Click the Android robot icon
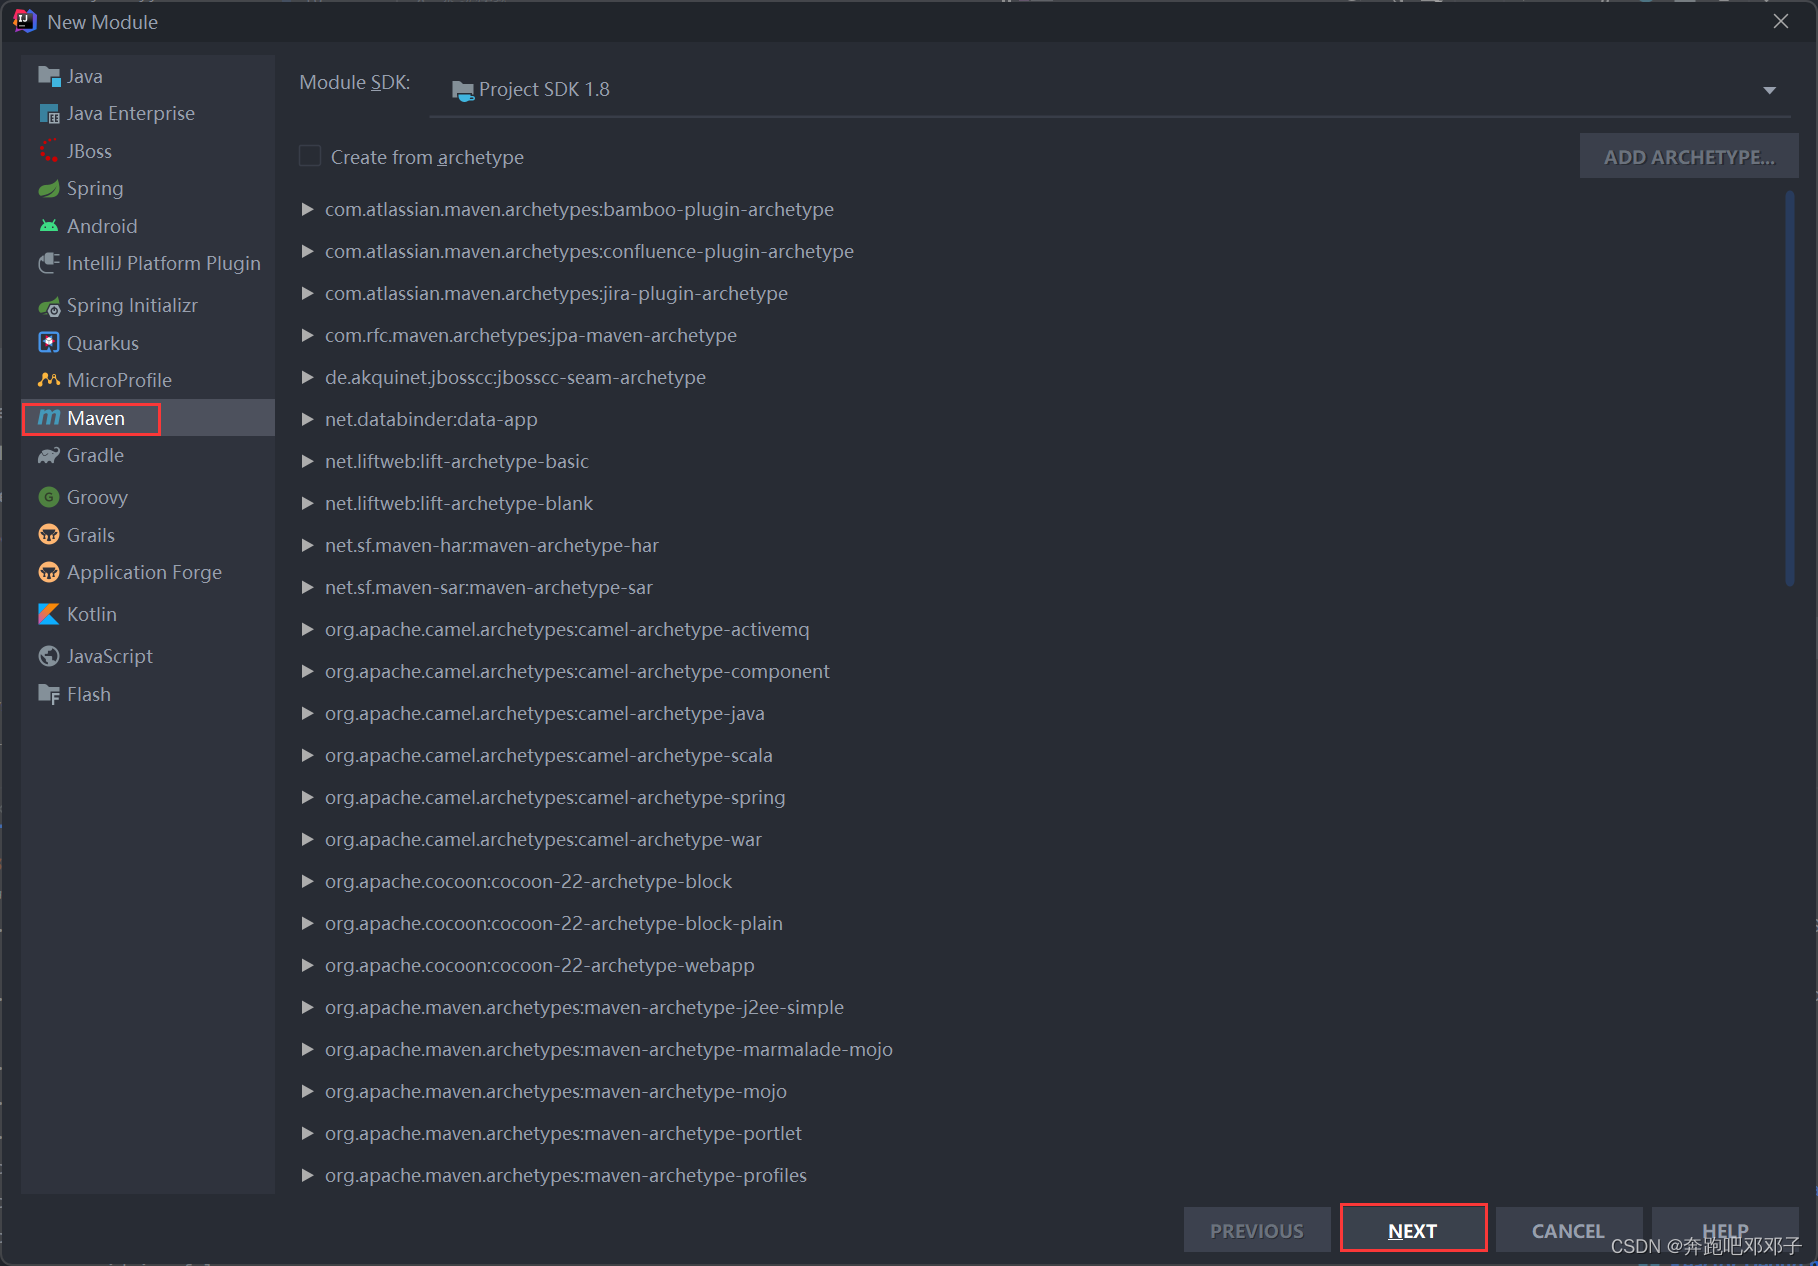The image size is (1818, 1266). tap(49, 226)
